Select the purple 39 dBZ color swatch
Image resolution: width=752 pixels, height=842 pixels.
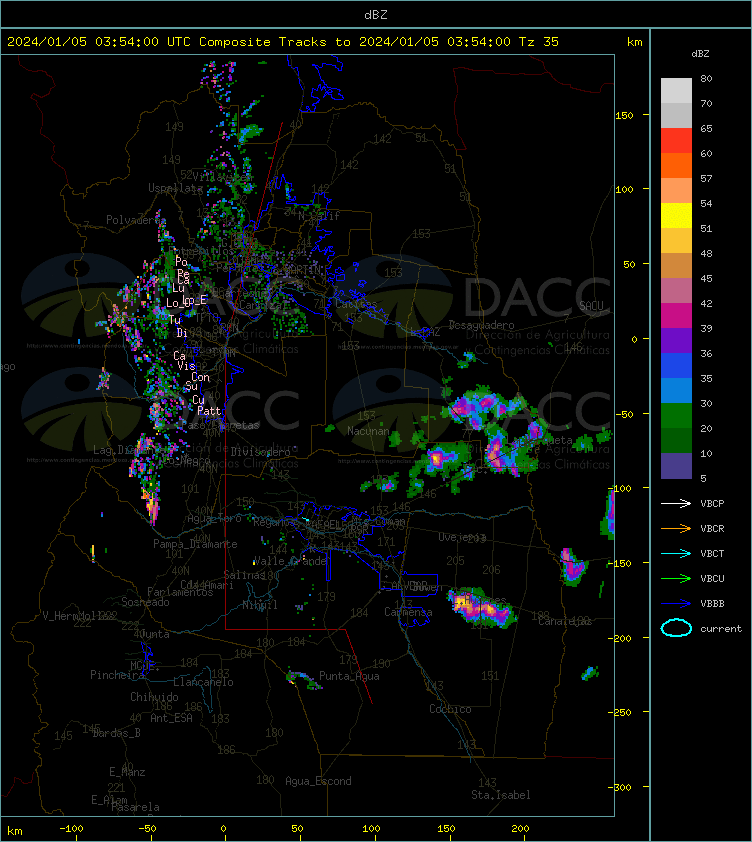(676, 340)
